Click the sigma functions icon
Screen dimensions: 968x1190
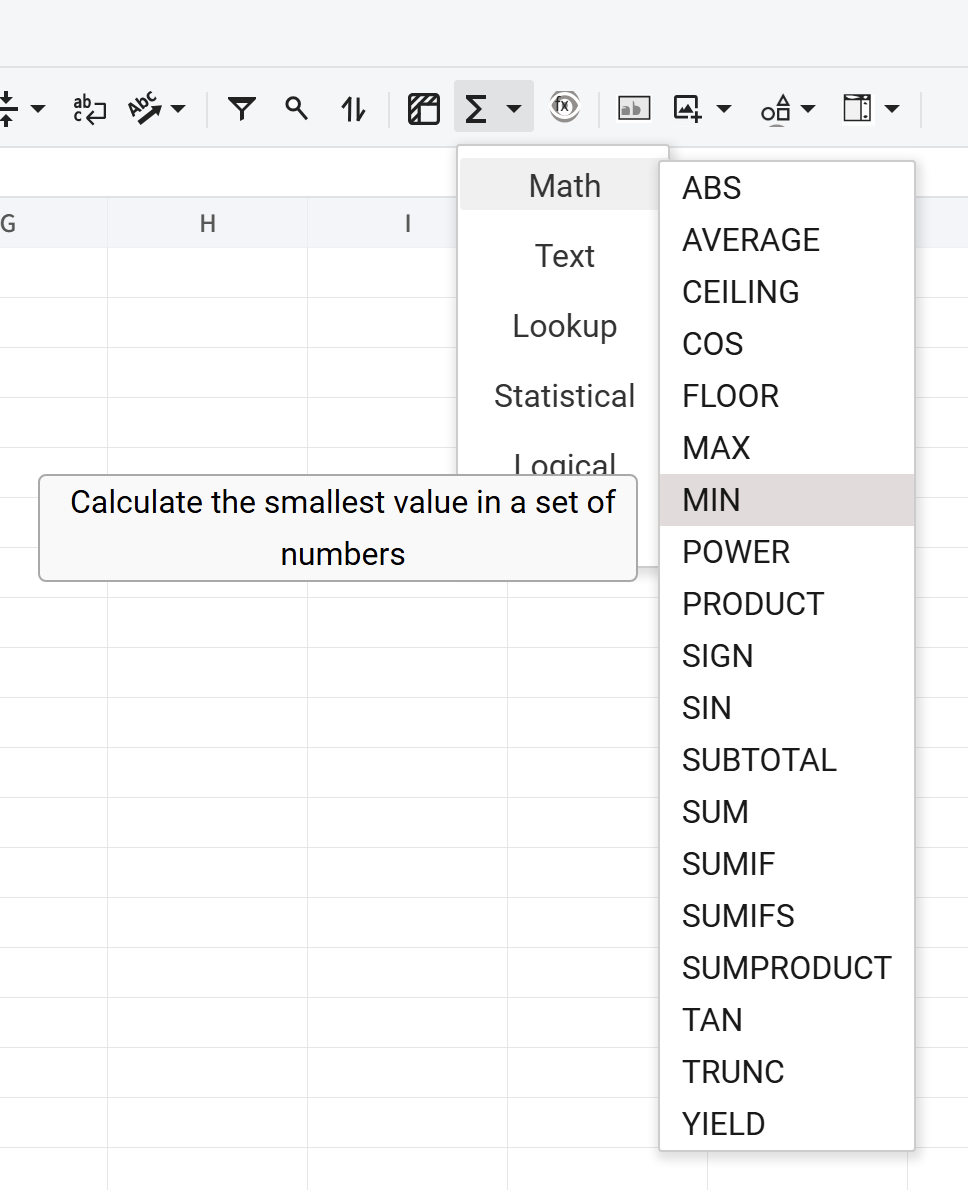pos(477,108)
